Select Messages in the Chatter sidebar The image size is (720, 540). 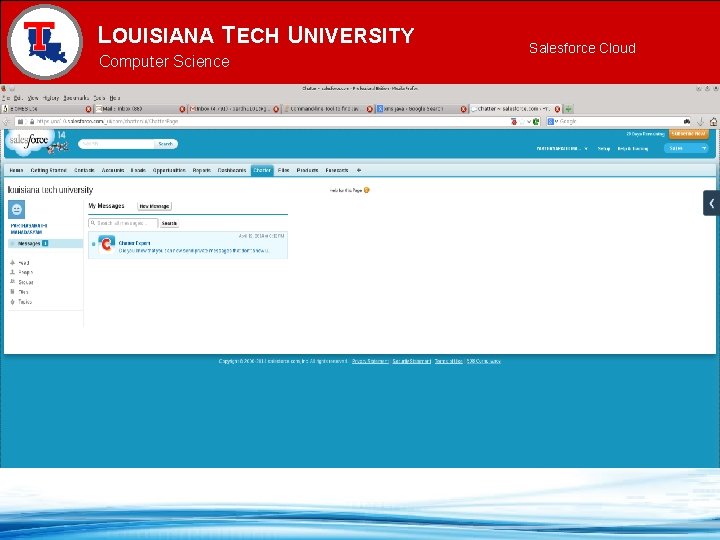[x=45, y=243]
